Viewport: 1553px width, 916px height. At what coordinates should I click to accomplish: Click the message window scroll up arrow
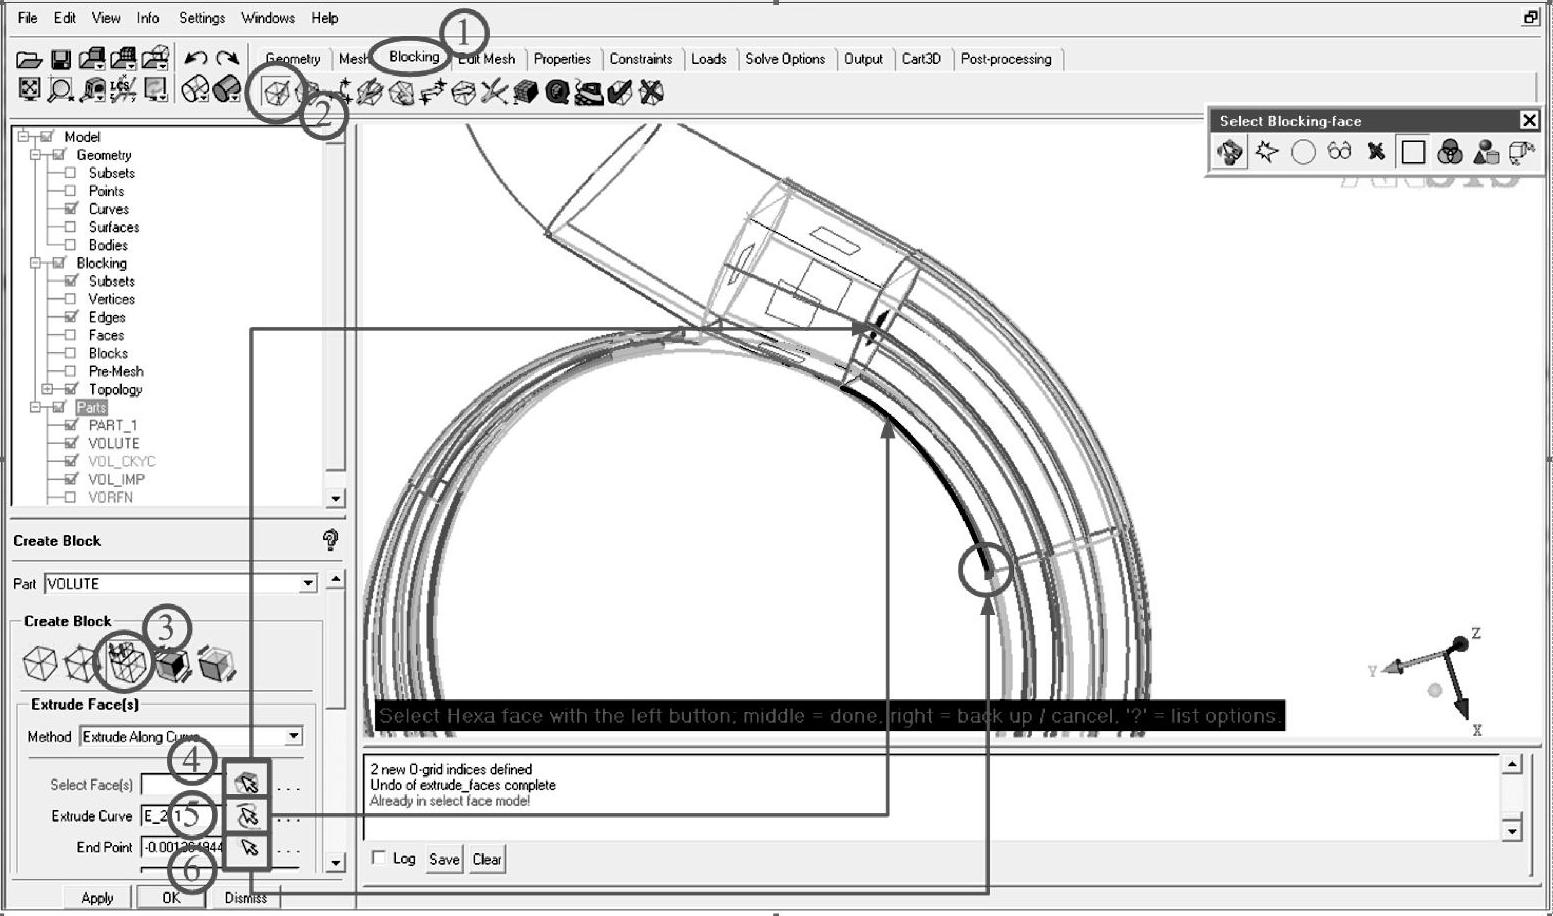[1511, 765]
